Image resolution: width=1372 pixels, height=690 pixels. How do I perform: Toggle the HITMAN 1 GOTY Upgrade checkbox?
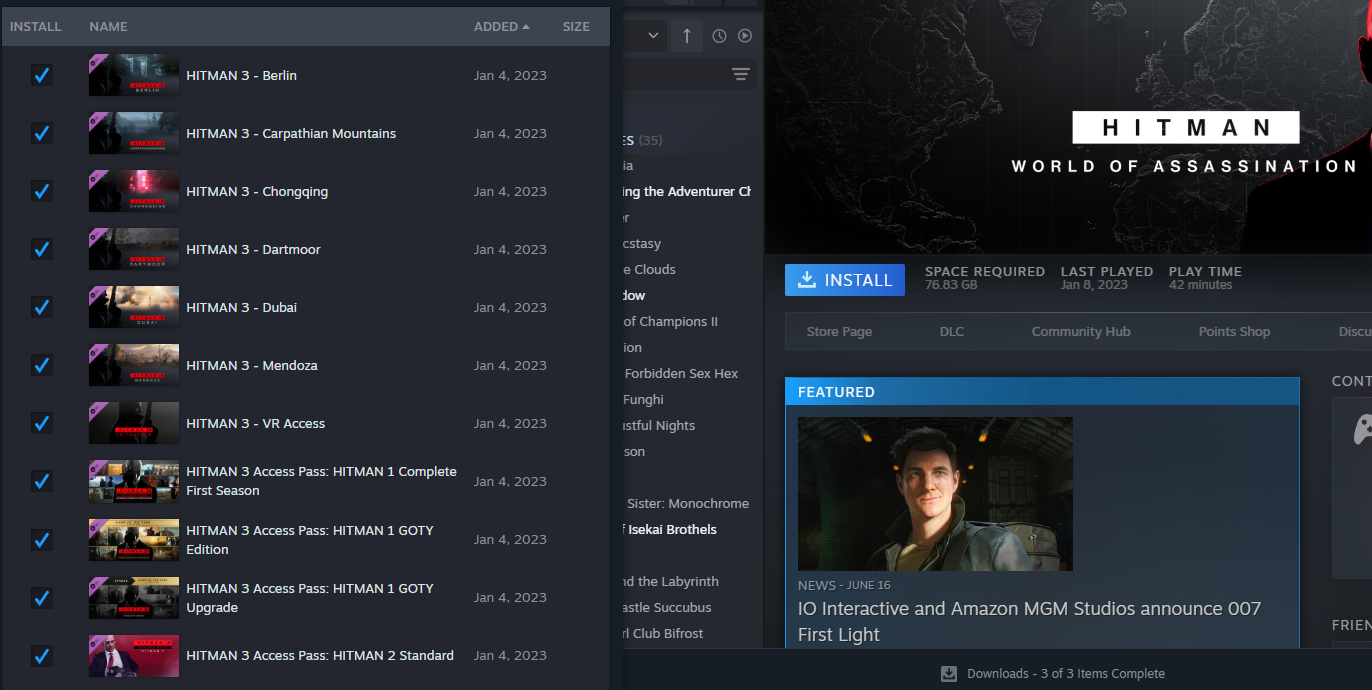tap(41, 597)
